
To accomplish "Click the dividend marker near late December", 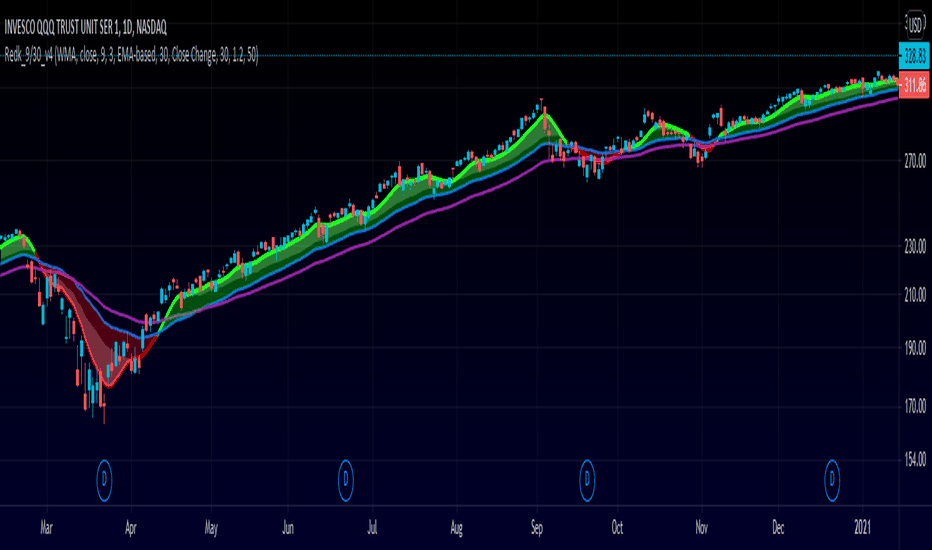I will (832, 480).
